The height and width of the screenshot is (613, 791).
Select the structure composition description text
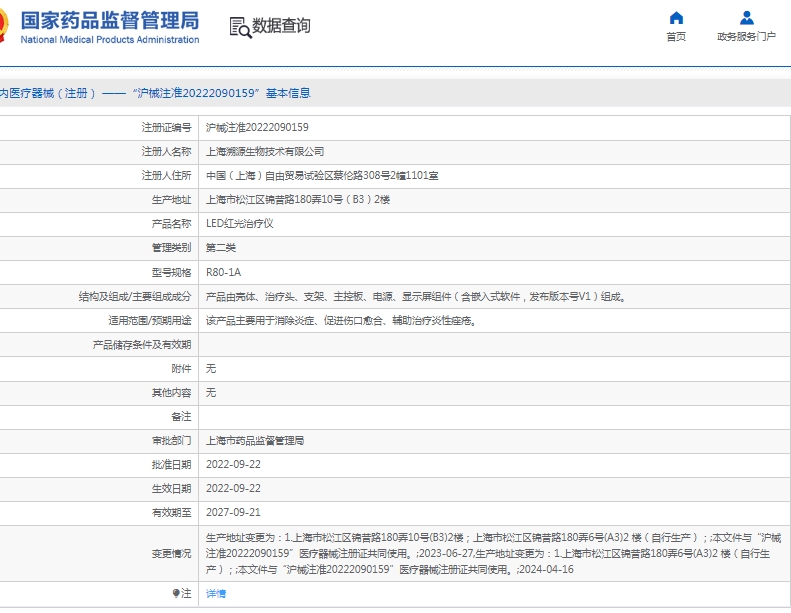tap(416, 296)
